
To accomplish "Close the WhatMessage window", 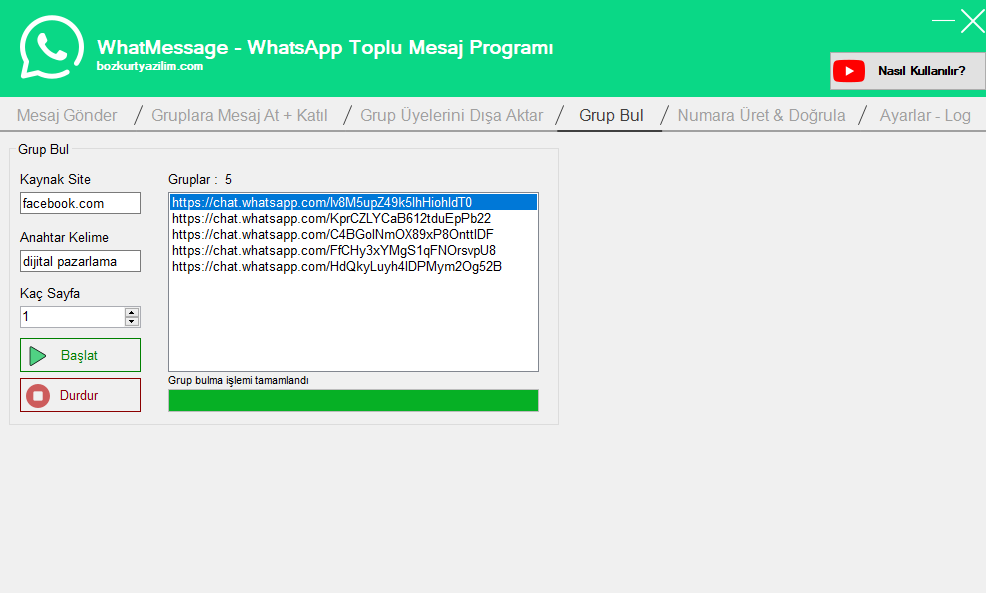I will [x=972, y=21].
